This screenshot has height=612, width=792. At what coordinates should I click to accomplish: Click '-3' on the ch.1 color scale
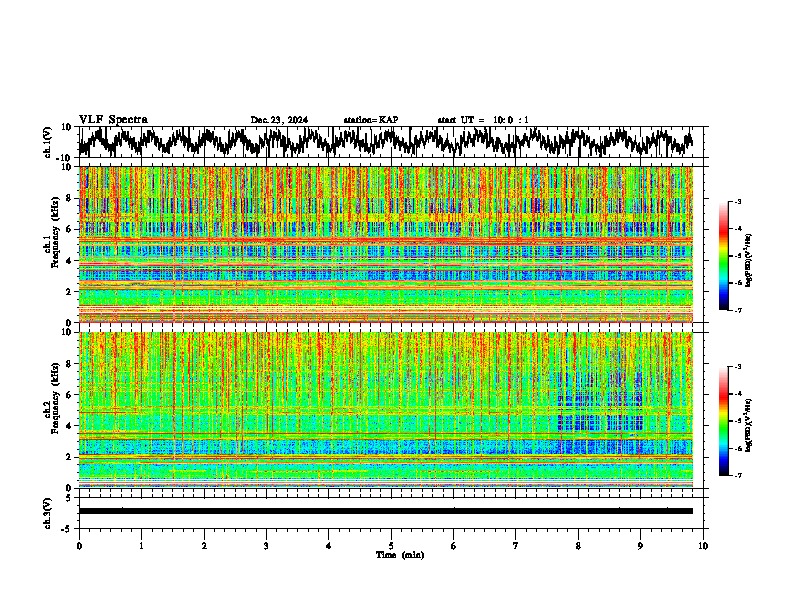[737, 201]
